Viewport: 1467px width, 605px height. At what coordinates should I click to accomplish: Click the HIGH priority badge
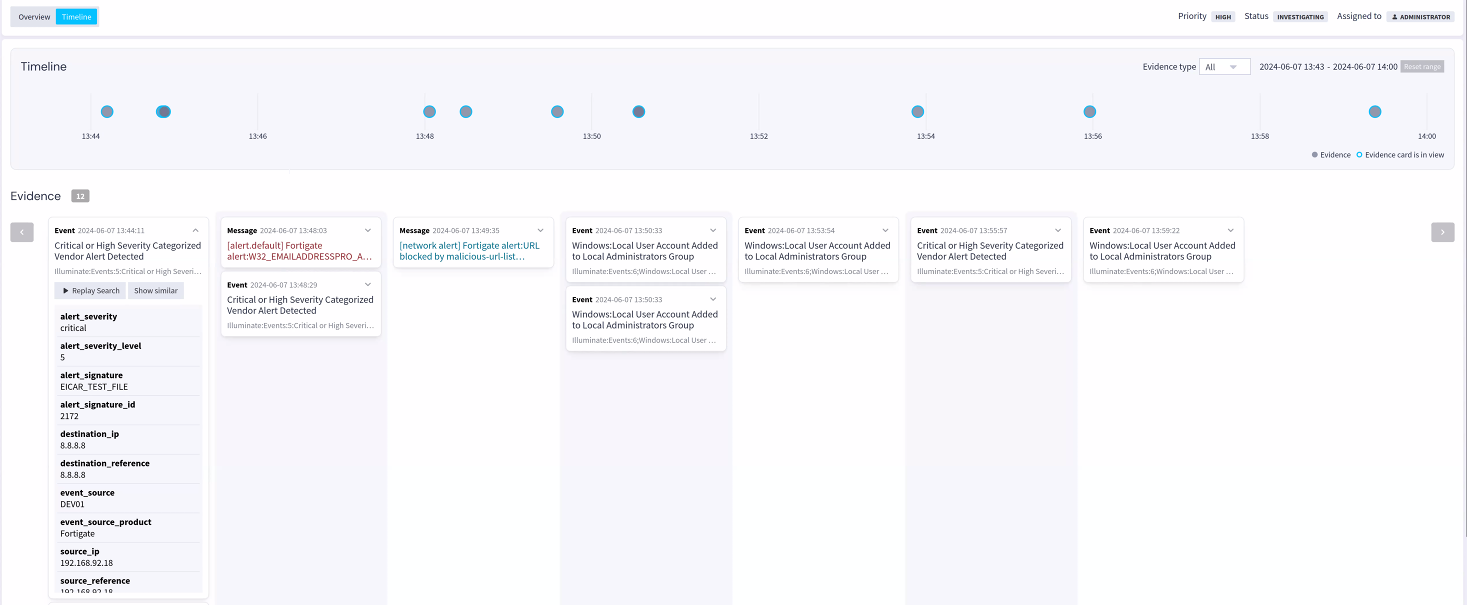[x=1222, y=17]
